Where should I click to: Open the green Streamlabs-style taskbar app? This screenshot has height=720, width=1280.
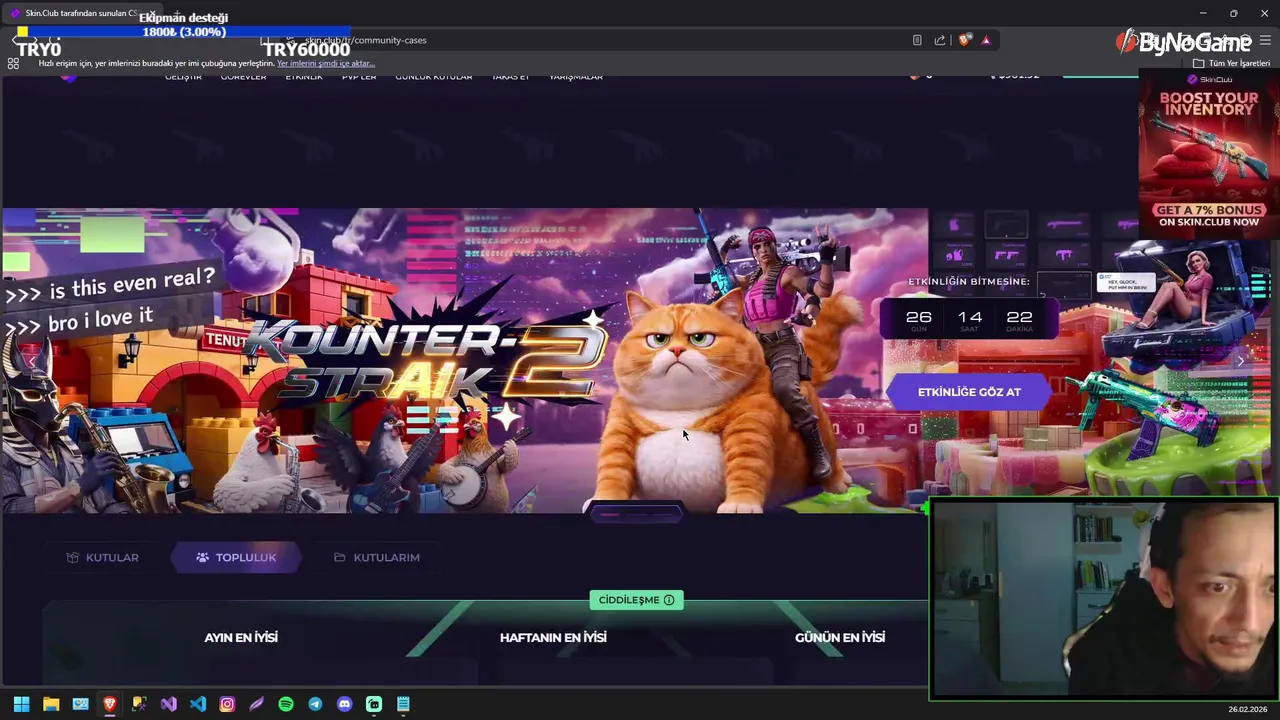coord(374,704)
